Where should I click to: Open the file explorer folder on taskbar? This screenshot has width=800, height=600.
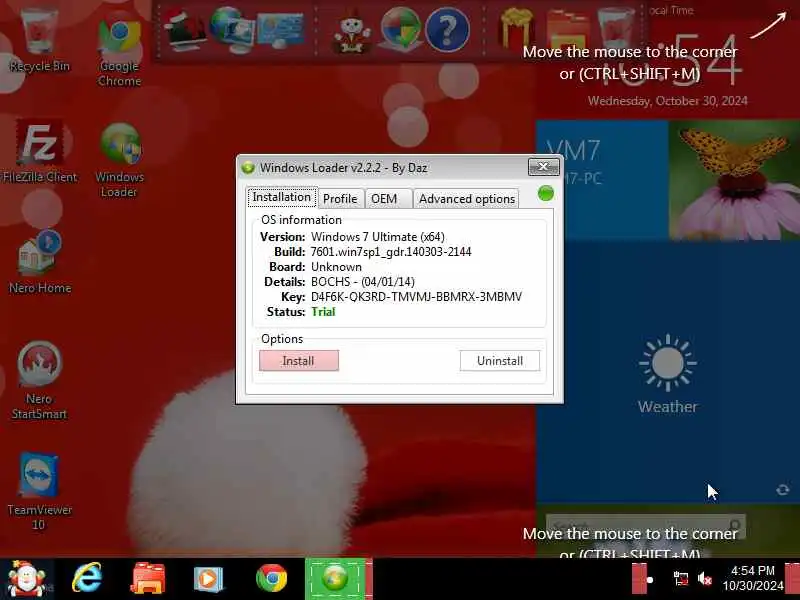[x=148, y=579]
